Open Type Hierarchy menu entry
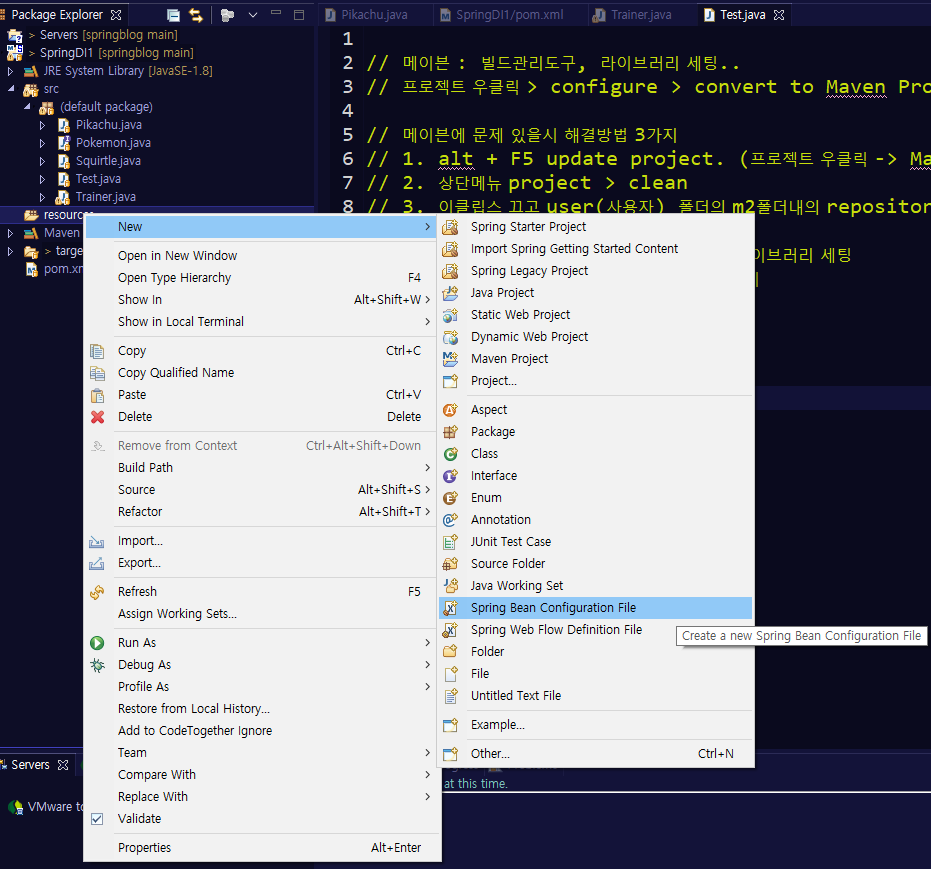Screen dimensions: 931x869 174,278
